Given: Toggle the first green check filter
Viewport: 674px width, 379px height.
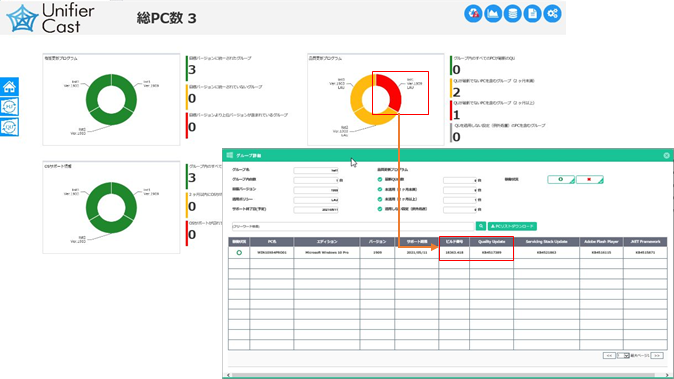Looking at the screenshot, I should pos(380,179).
